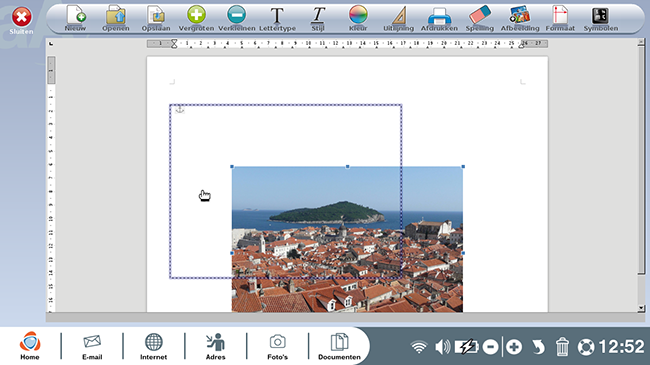The image size is (650, 365).
Task: Click the battery charging icon
Action: [x=466, y=347]
